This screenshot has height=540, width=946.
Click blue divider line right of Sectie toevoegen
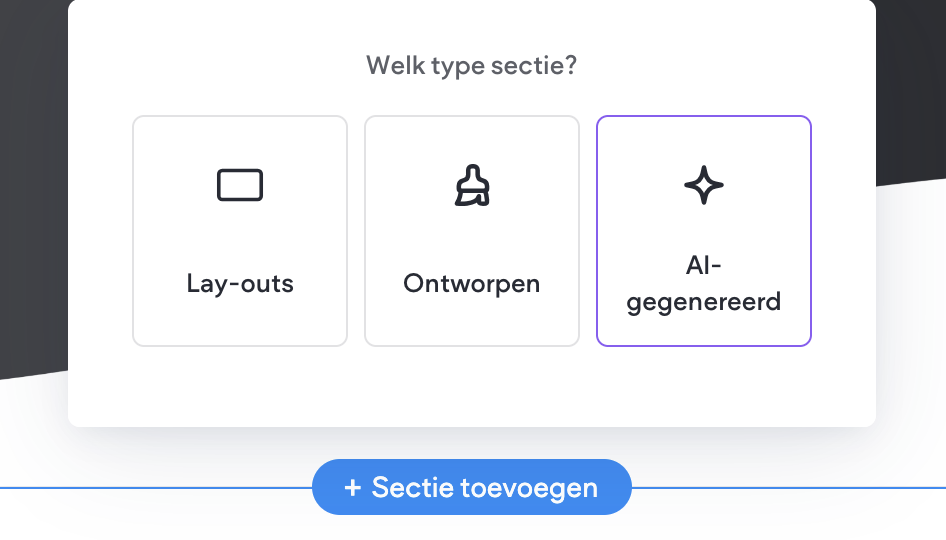point(790,488)
